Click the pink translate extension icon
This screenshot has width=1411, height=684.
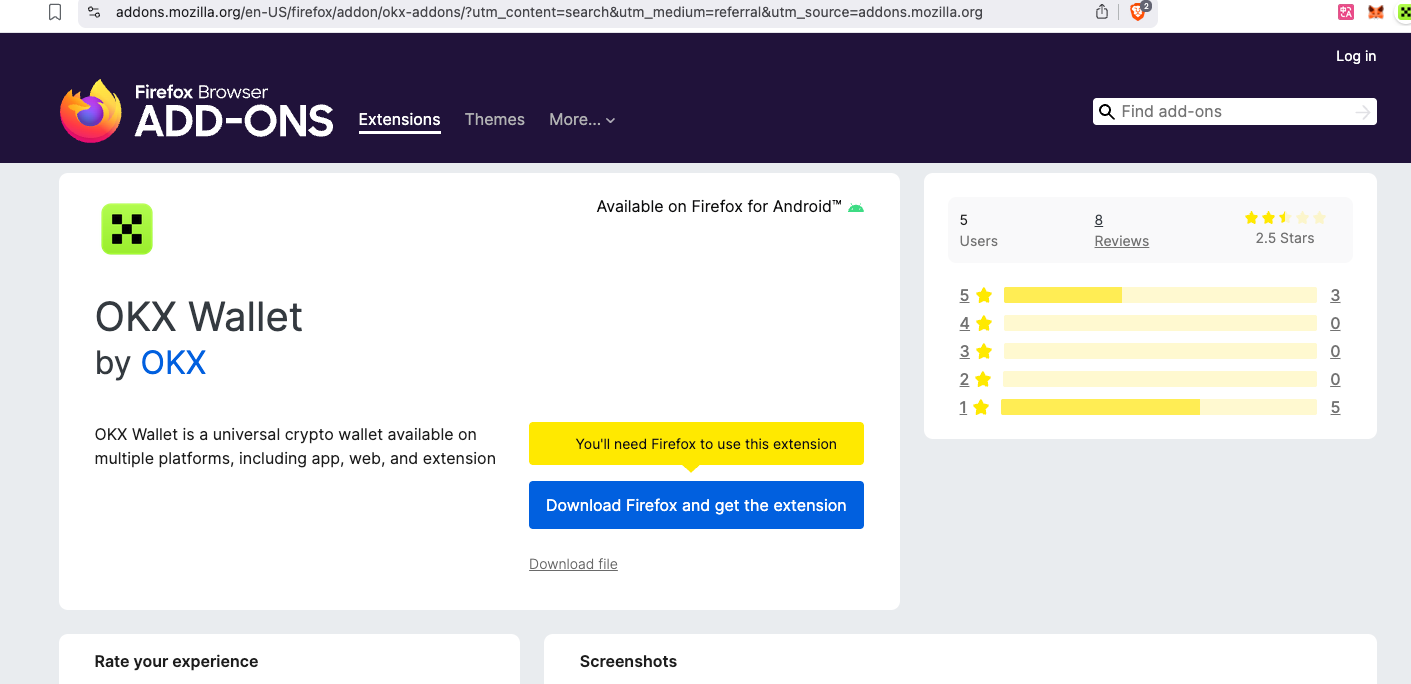(1346, 12)
